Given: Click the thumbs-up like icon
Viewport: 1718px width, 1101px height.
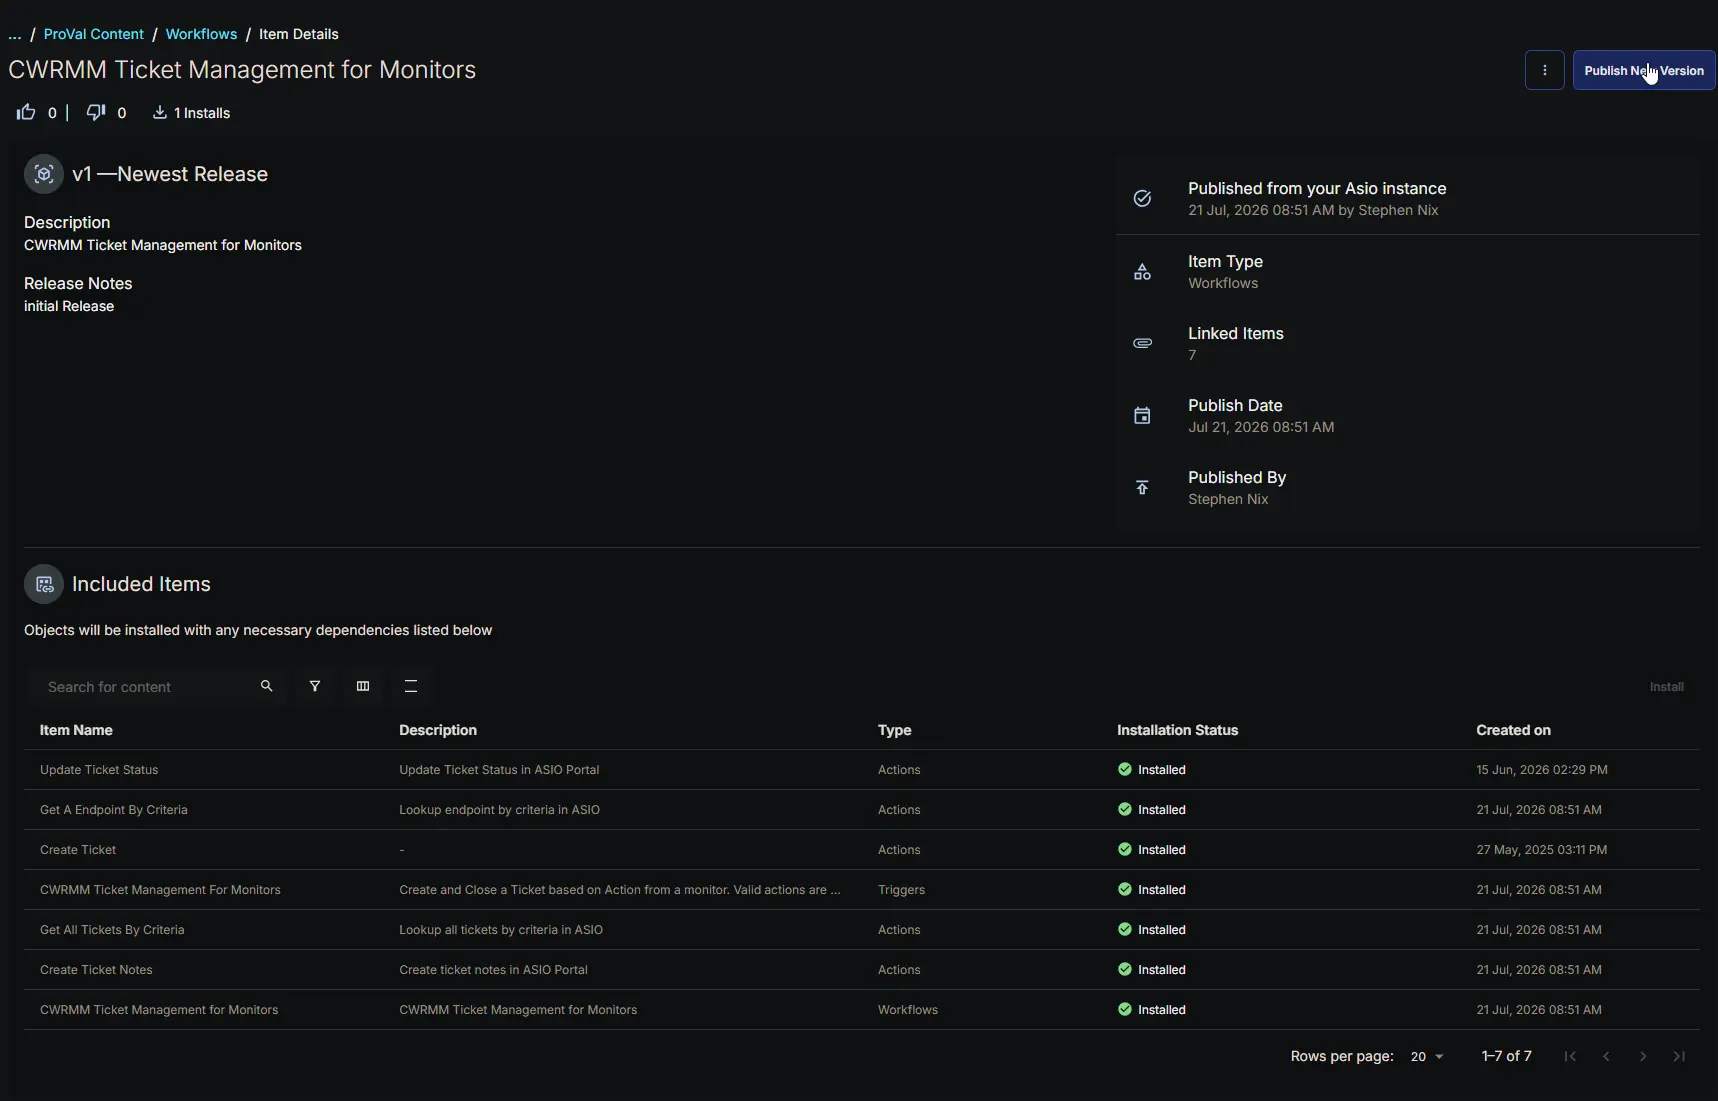Looking at the screenshot, I should click(x=26, y=112).
